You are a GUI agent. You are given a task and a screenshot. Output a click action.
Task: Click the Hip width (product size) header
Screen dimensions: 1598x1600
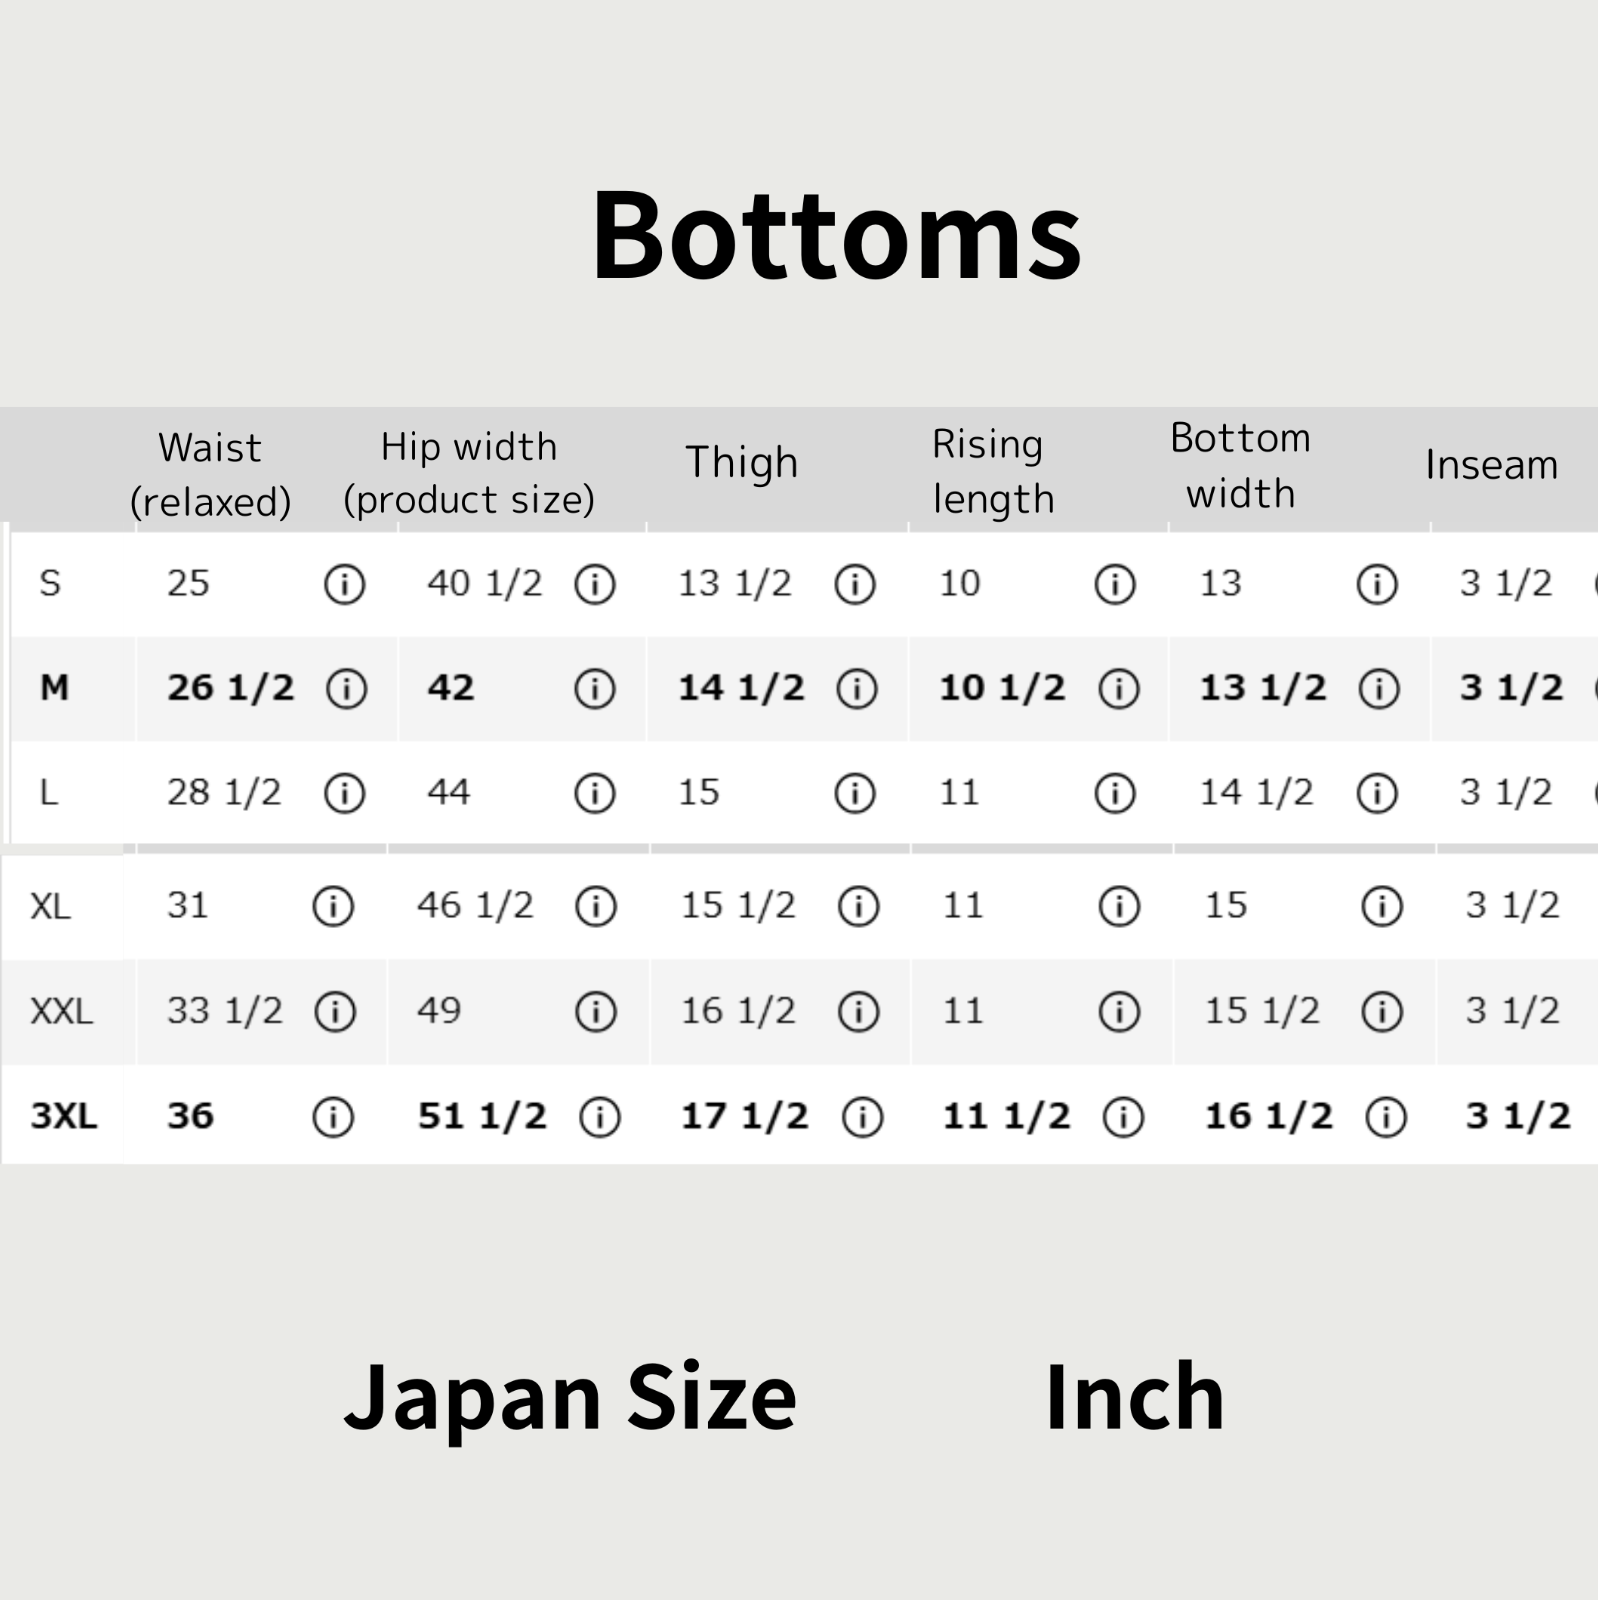point(469,473)
